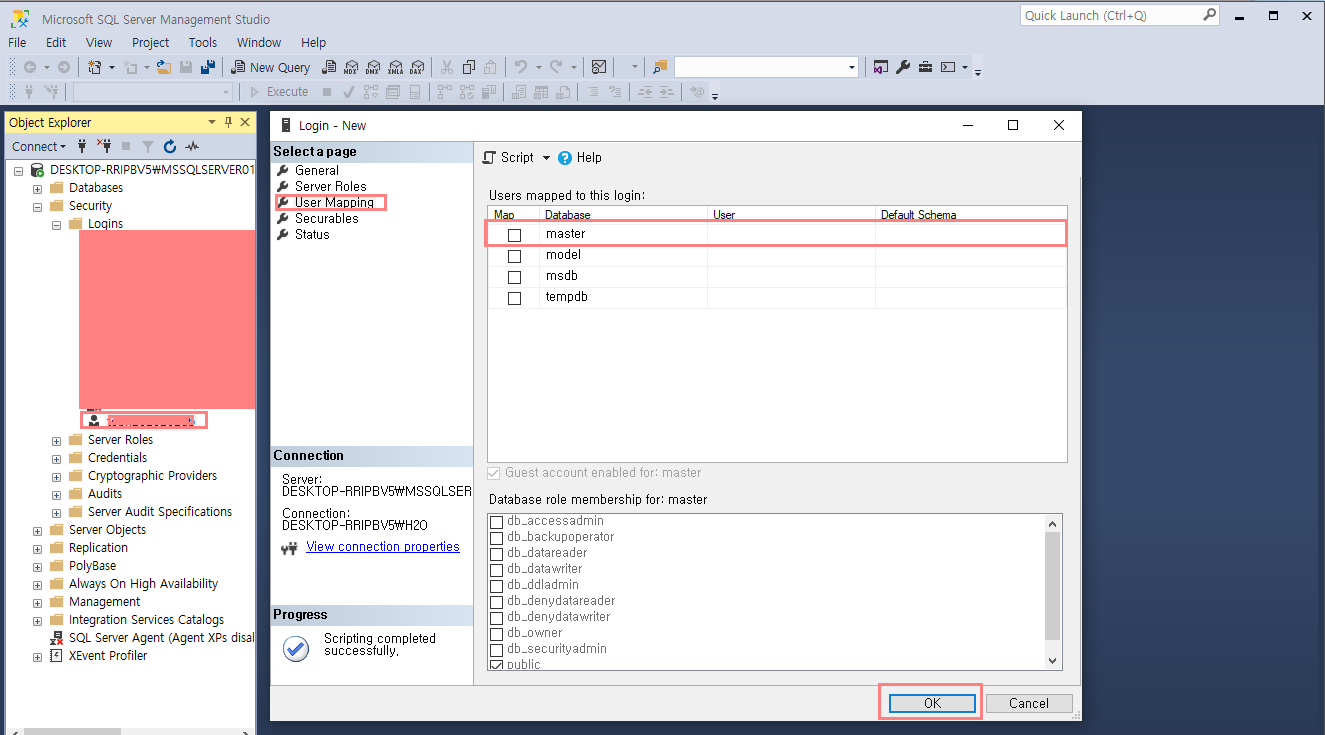
Task: Click the Toolbox briefcase icon
Action: pos(925,67)
